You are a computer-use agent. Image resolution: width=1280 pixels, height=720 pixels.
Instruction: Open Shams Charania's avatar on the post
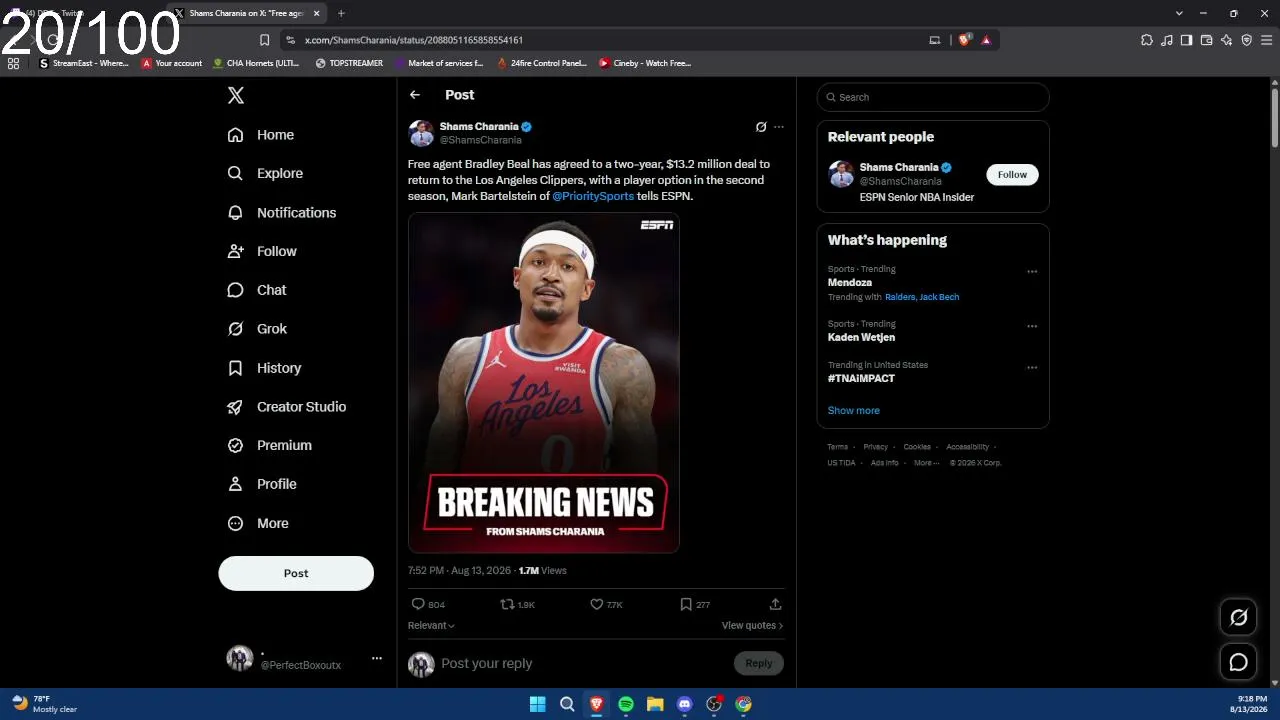(421, 133)
